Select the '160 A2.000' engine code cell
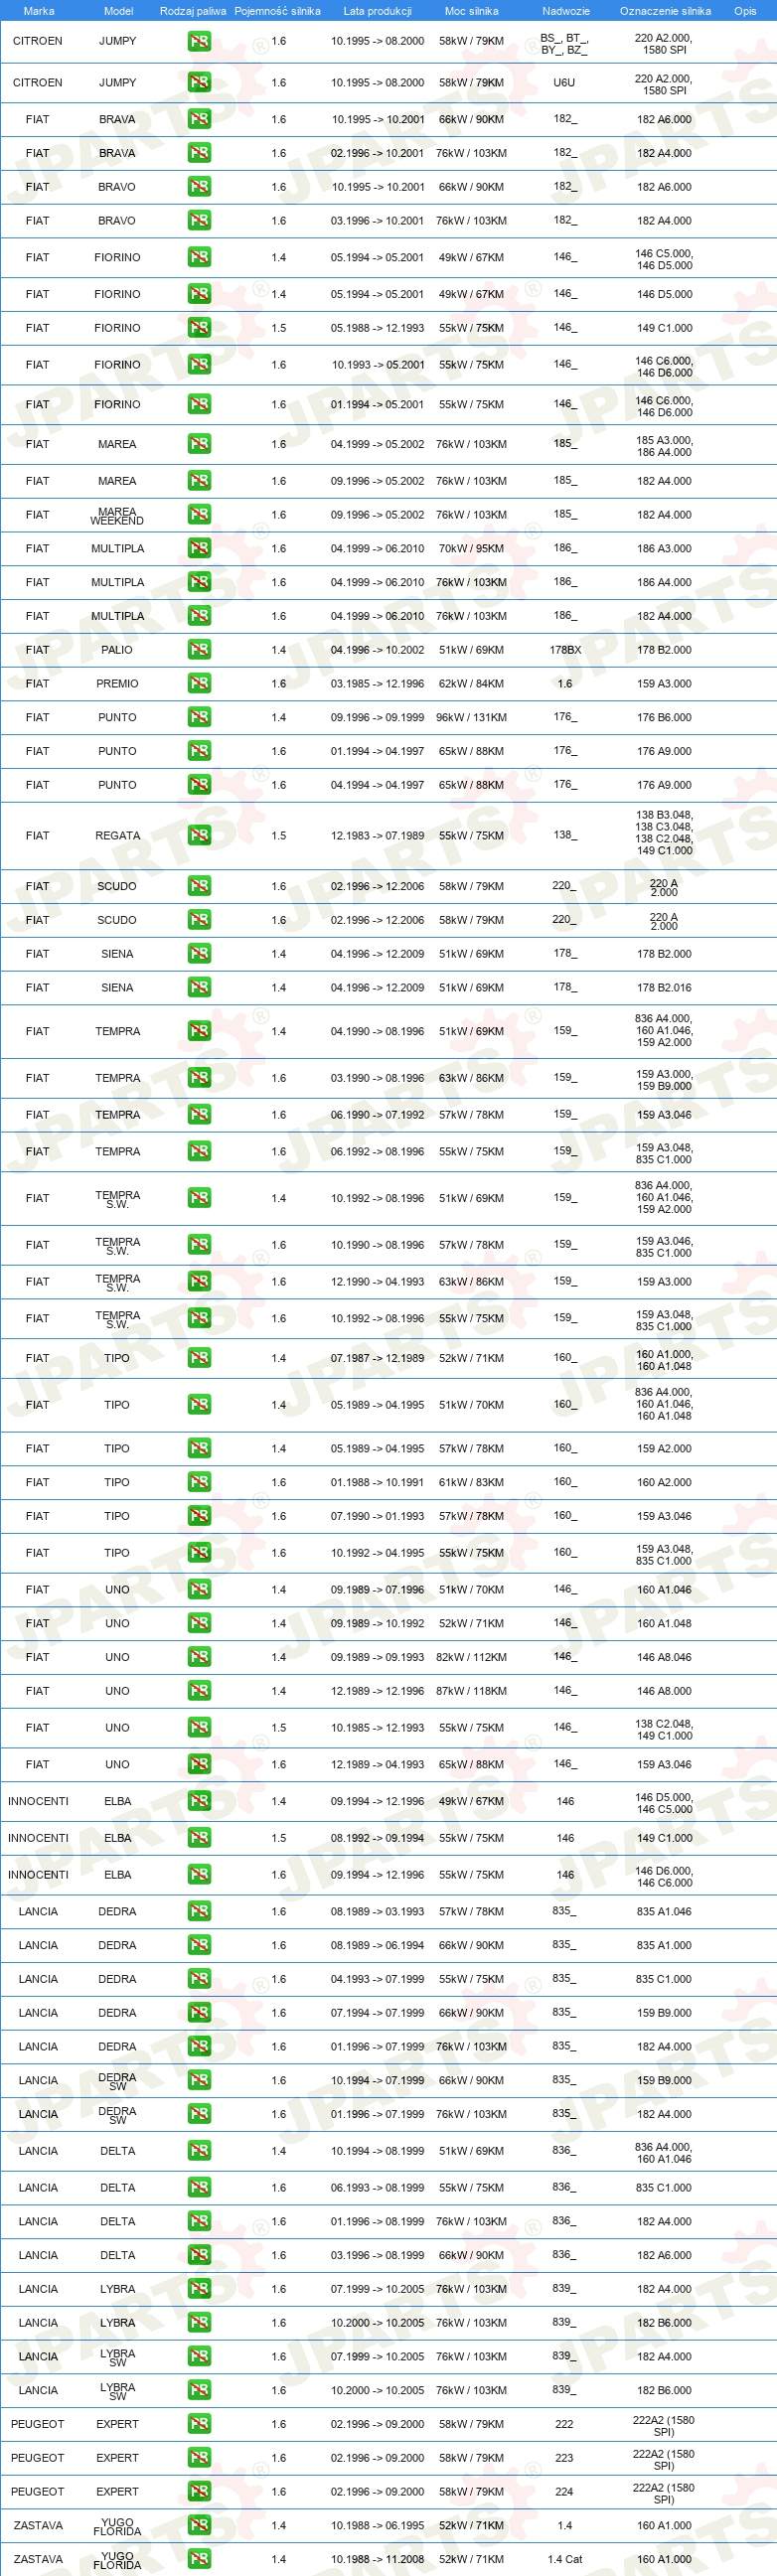 tap(664, 1483)
